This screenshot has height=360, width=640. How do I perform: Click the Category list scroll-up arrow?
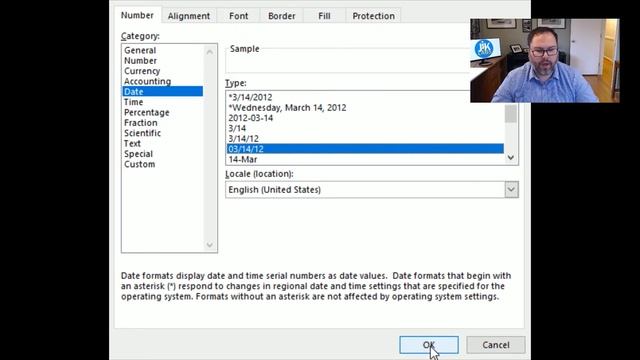tap(210, 52)
